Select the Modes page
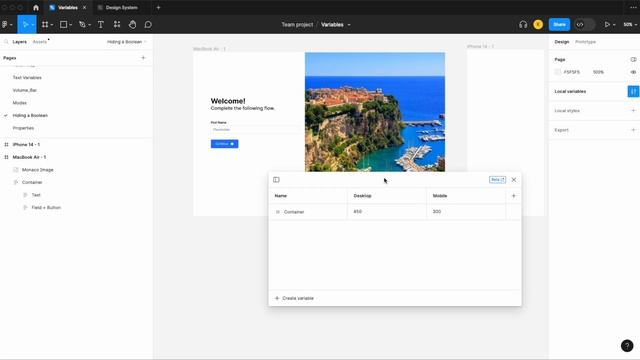640x360 pixels. point(20,103)
